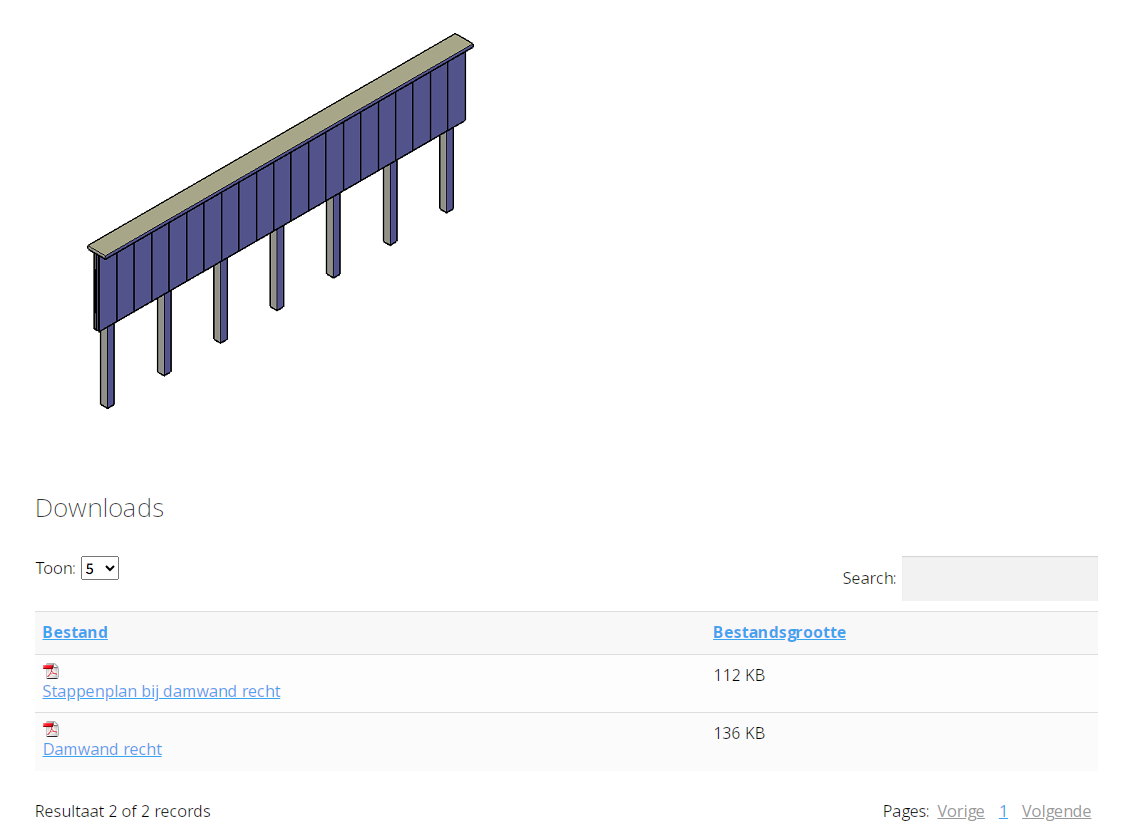
Task: Download Stappenplan bij damwand recht
Action: coord(161,691)
